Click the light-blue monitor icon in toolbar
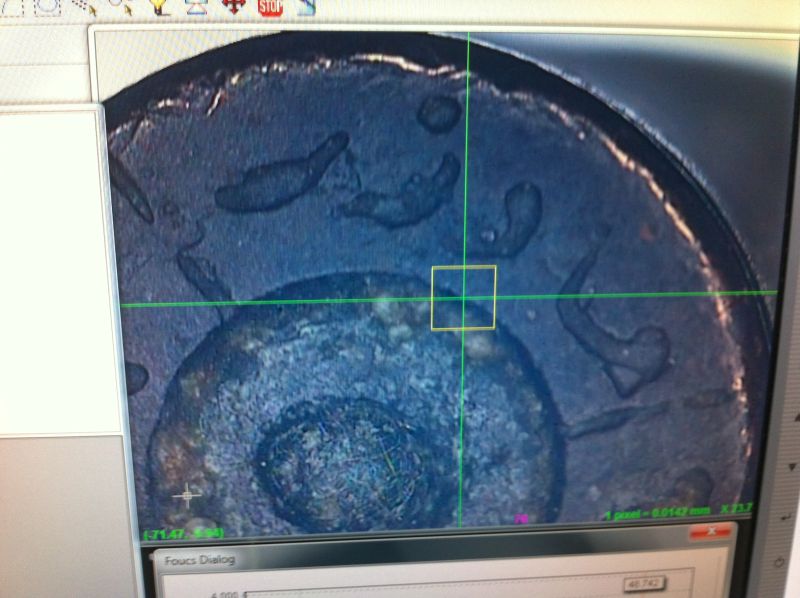The width and height of the screenshot is (800, 598). tap(197, 6)
